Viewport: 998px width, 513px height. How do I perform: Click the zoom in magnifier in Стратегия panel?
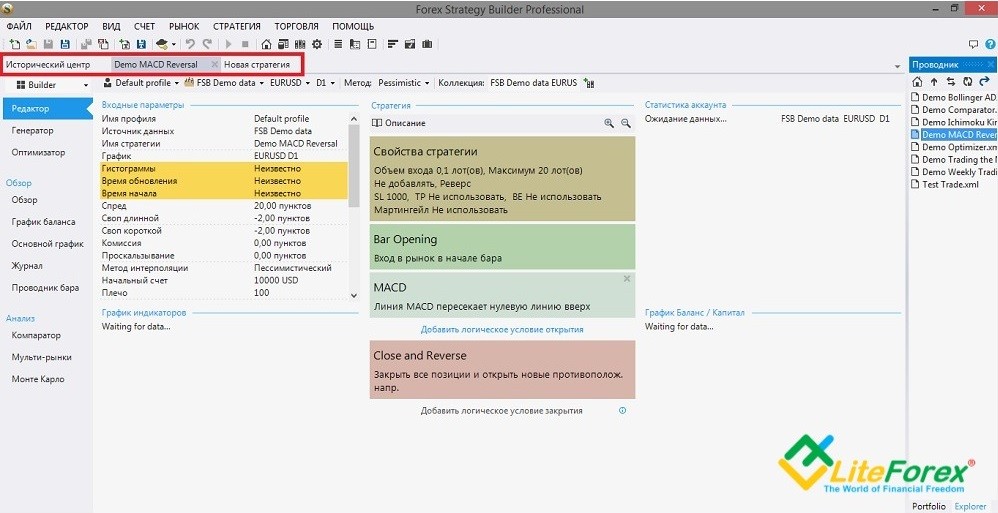pyautogui.click(x=609, y=123)
